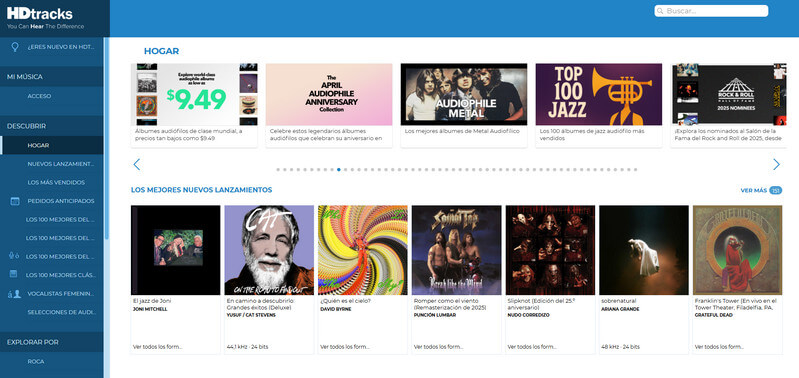Click the 'Romper como el viento' album title
Viewport: 799px width, 378px height.
[450, 304]
